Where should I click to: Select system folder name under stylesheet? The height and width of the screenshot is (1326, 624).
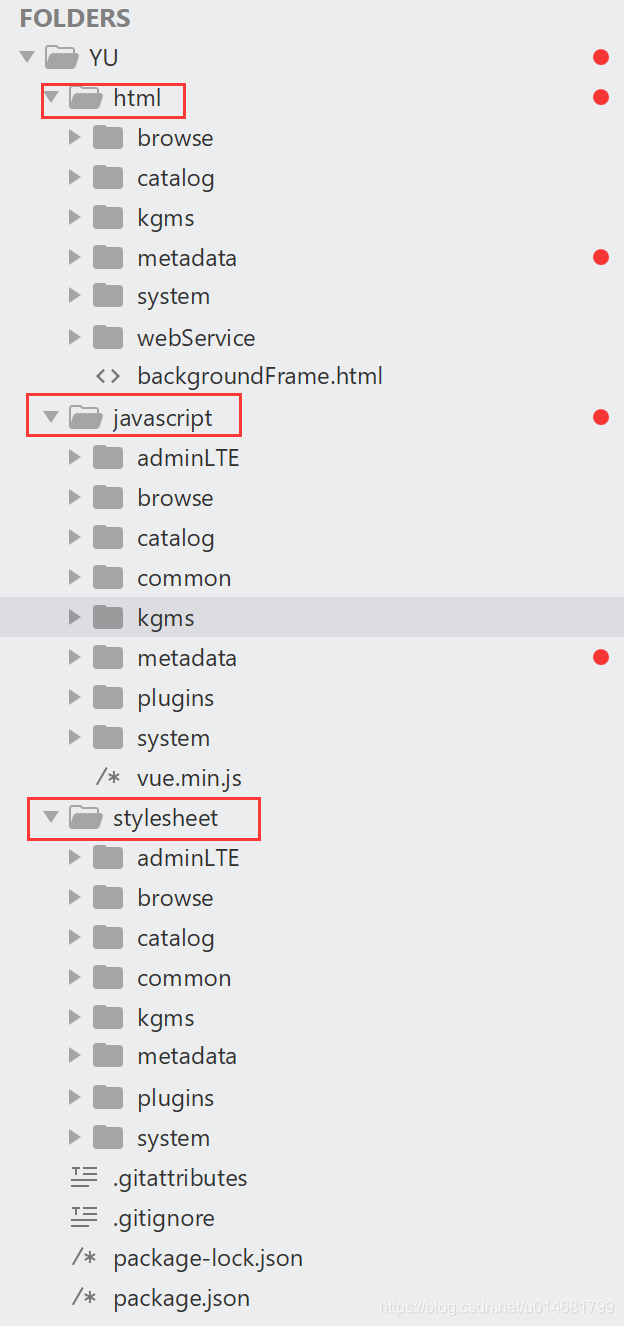[174, 1138]
